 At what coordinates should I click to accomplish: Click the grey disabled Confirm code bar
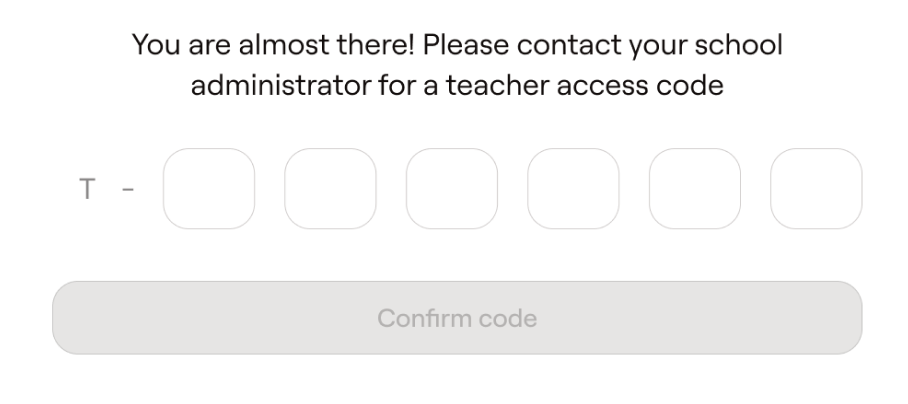click(457, 318)
